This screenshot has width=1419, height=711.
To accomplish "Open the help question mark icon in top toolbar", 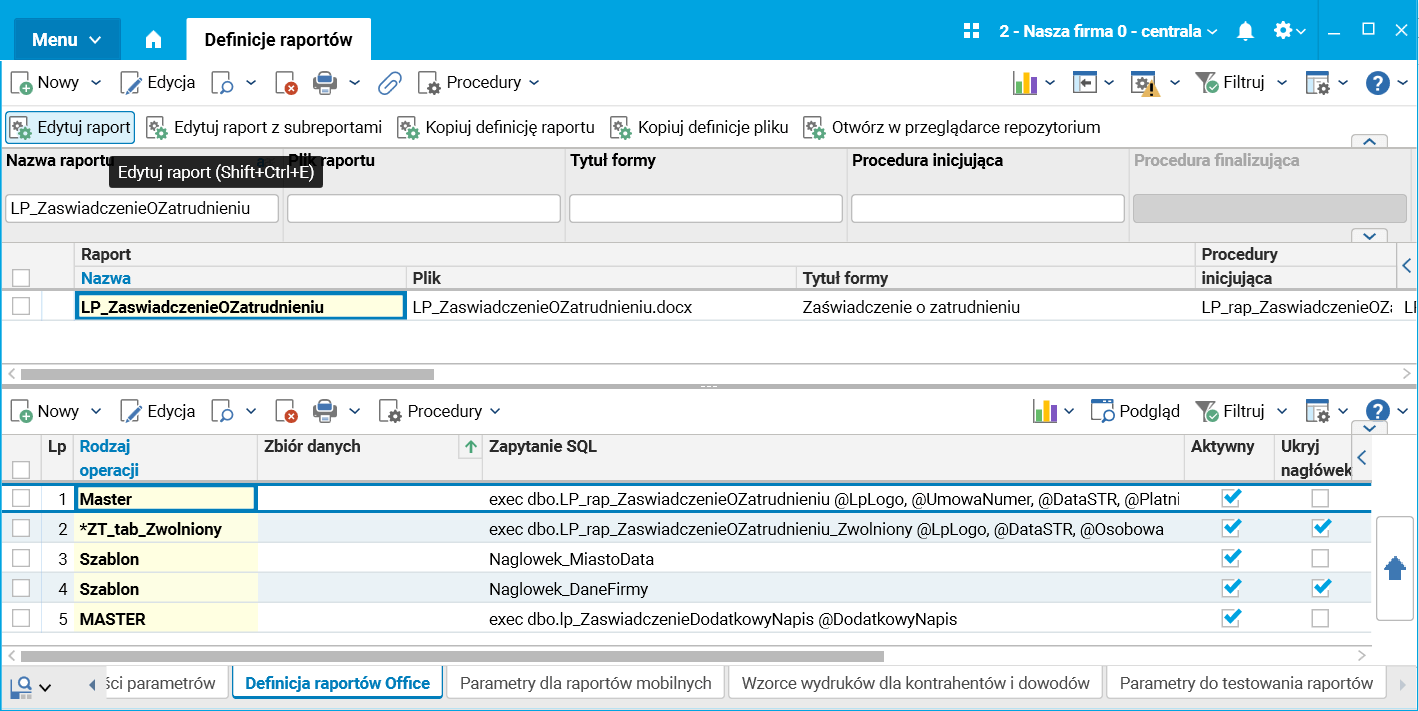I will point(1377,83).
